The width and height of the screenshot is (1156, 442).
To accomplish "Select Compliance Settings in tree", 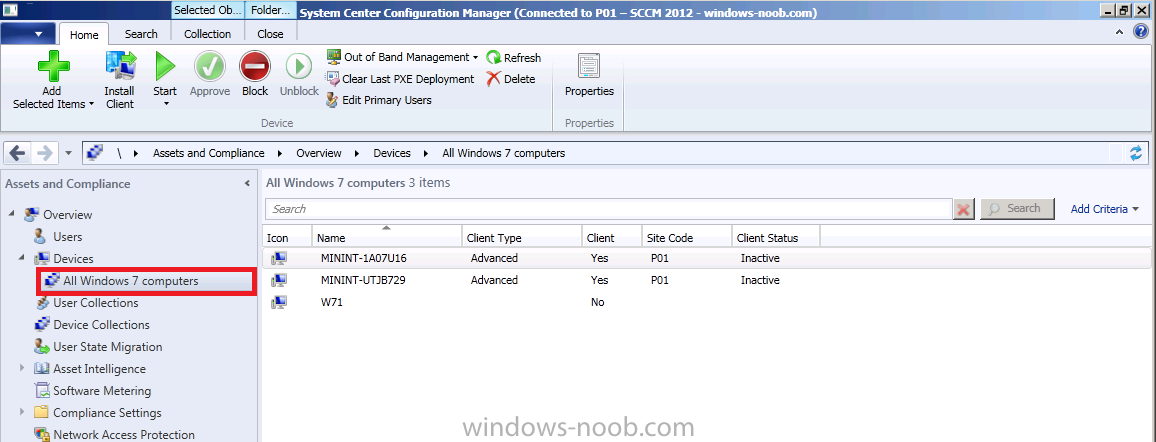I will (x=107, y=413).
